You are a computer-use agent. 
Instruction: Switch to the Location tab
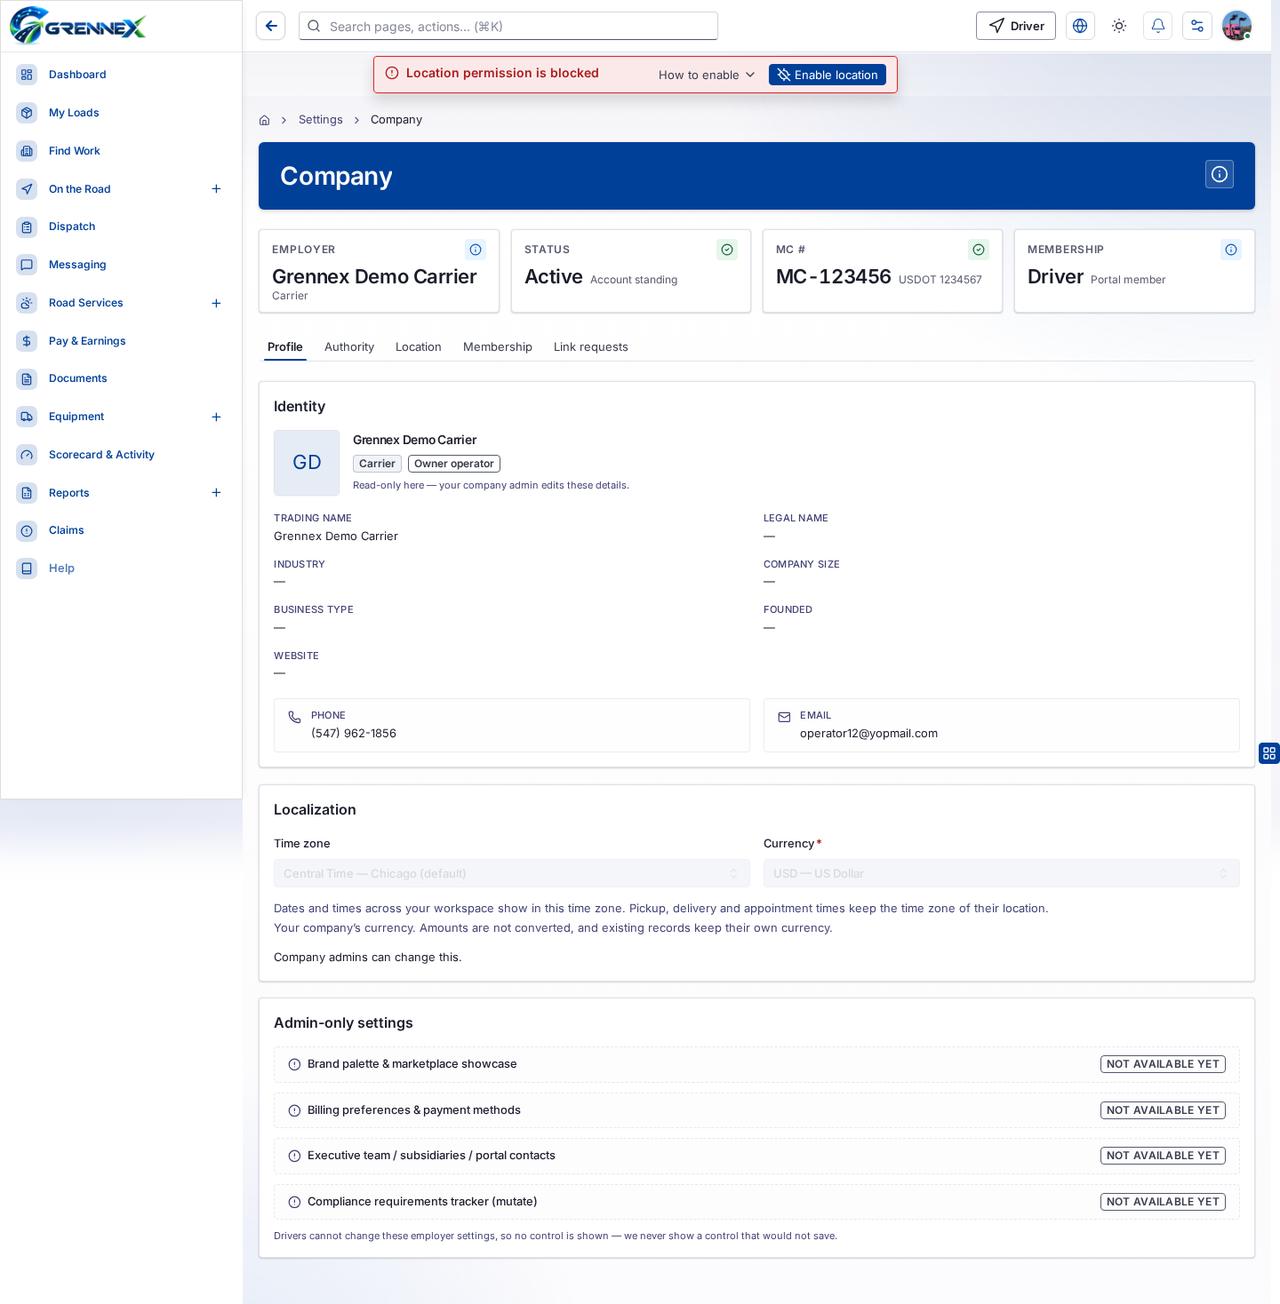pyautogui.click(x=418, y=347)
